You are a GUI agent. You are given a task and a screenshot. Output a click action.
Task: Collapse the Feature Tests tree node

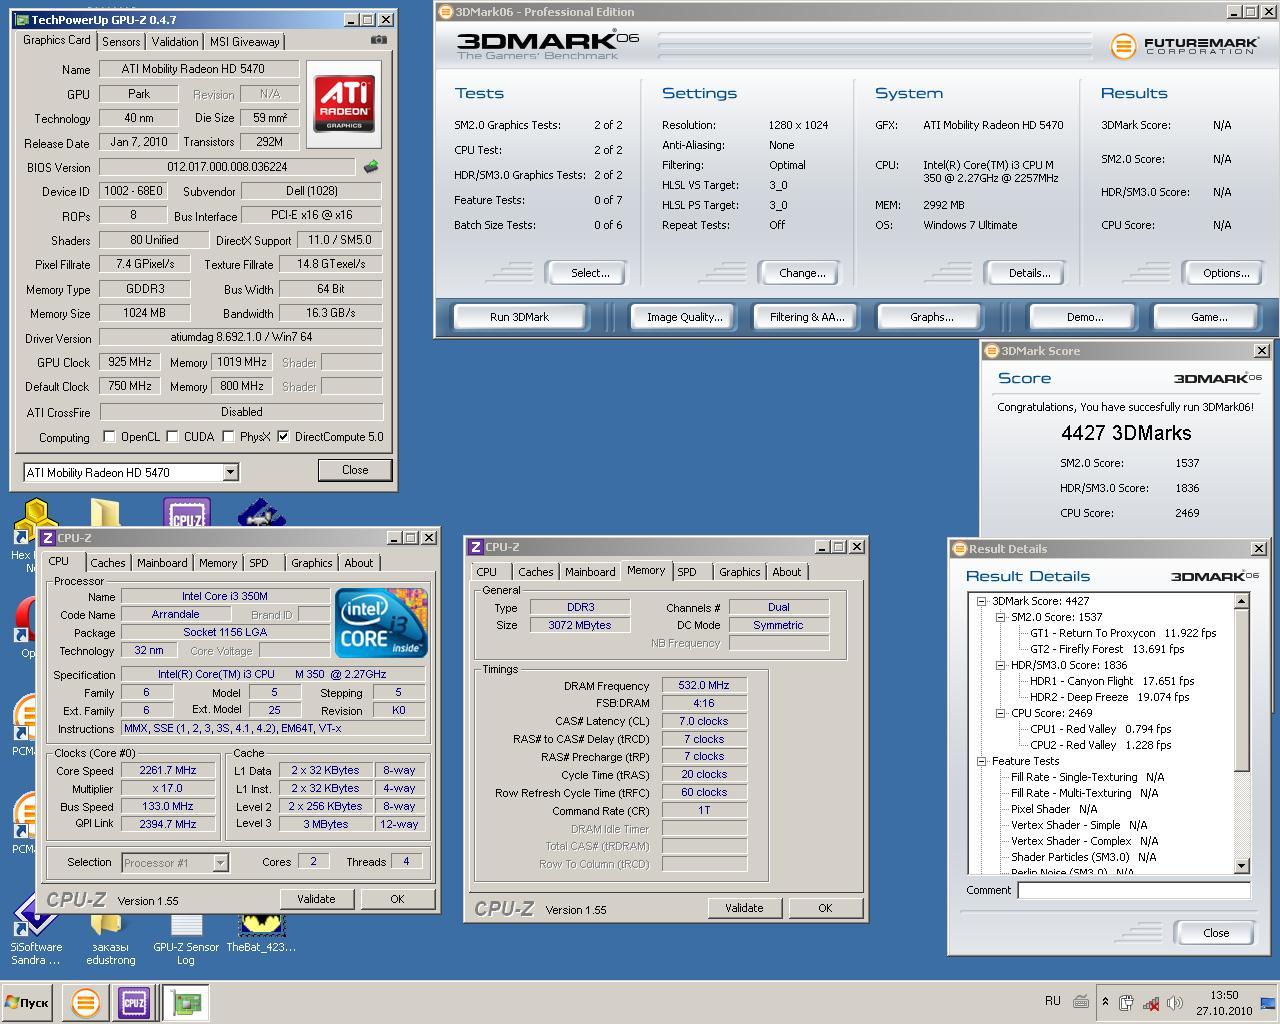[982, 761]
